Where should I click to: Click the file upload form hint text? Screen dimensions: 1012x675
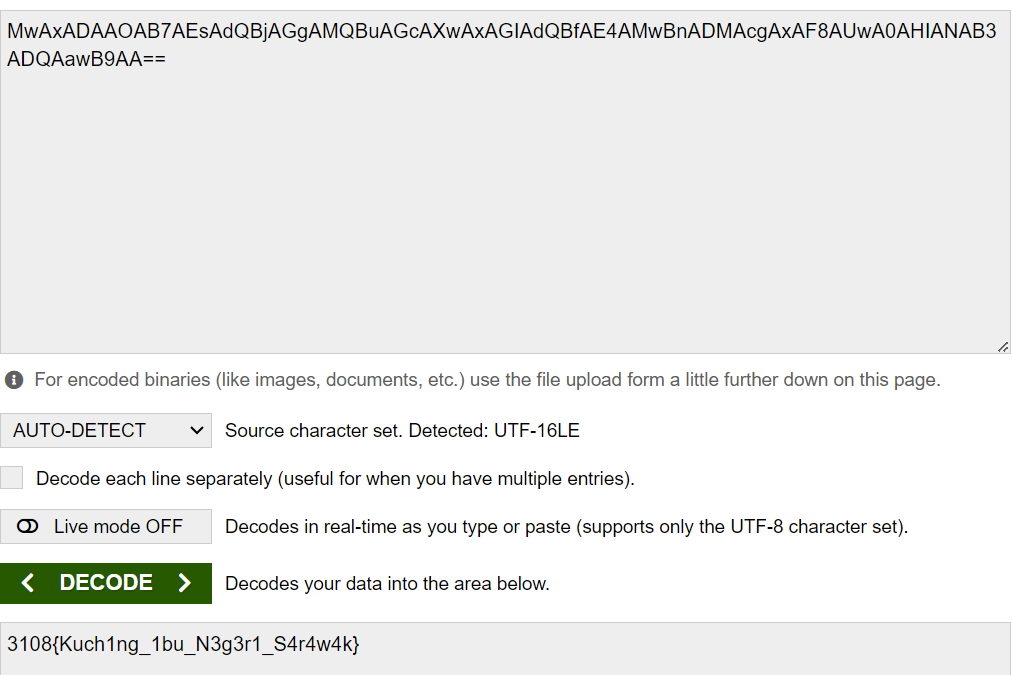pos(487,380)
